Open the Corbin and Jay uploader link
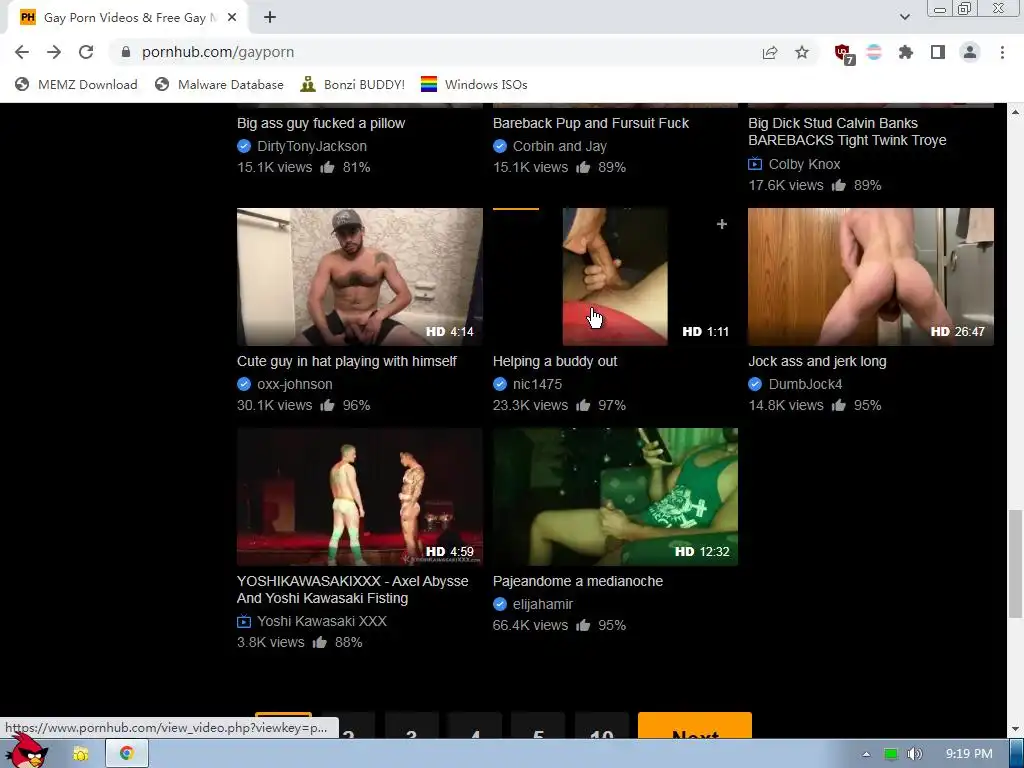This screenshot has width=1024, height=768. (x=560, y=146)
